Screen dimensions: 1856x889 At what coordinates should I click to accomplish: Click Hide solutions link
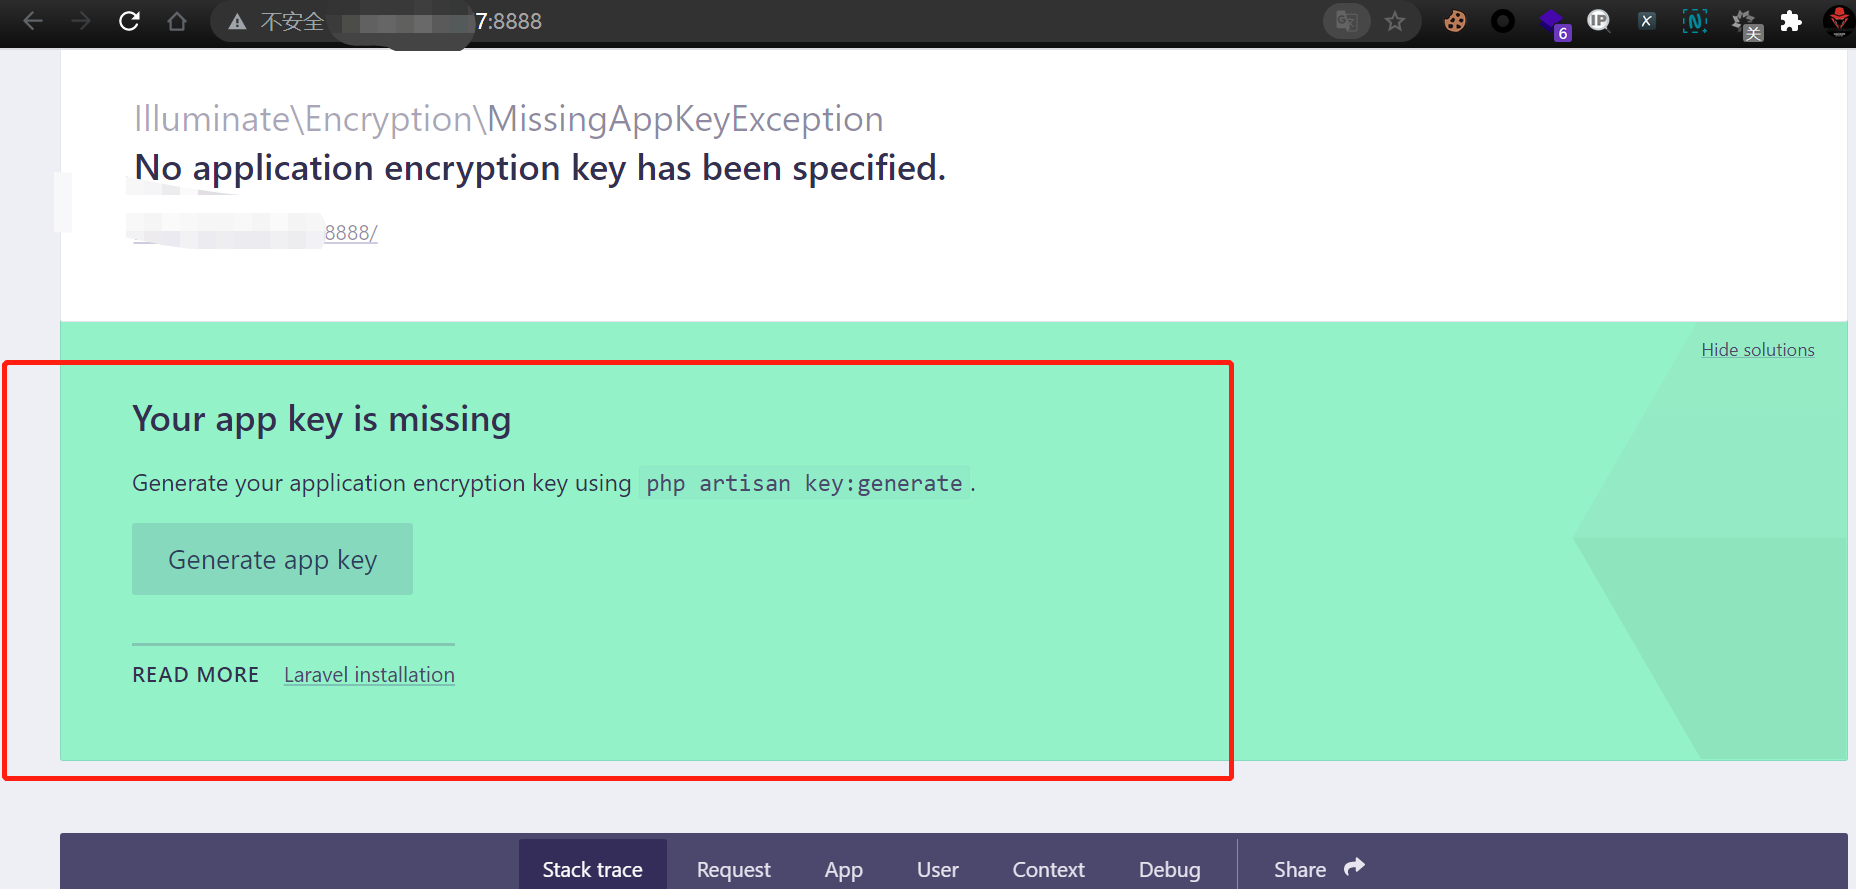click(x=1757, y=350)
